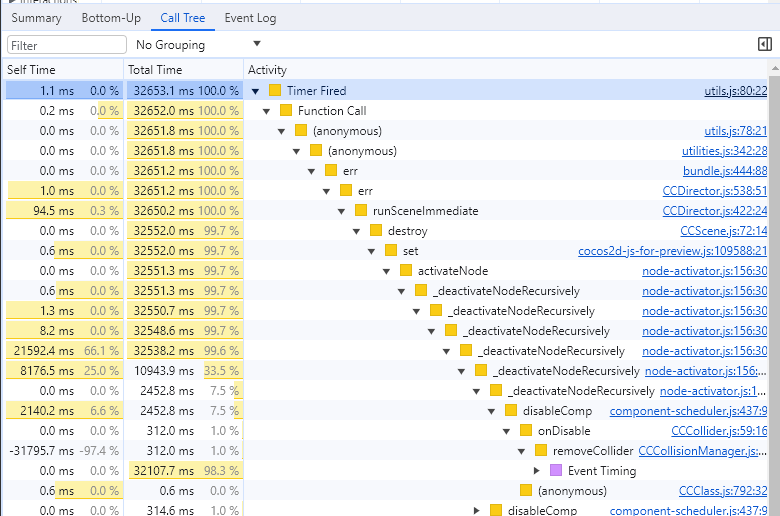Open utils.js:78:21 source link
The width and height of the screenshot is (780, 516).
pyautogui.click(x=735, y=130)
